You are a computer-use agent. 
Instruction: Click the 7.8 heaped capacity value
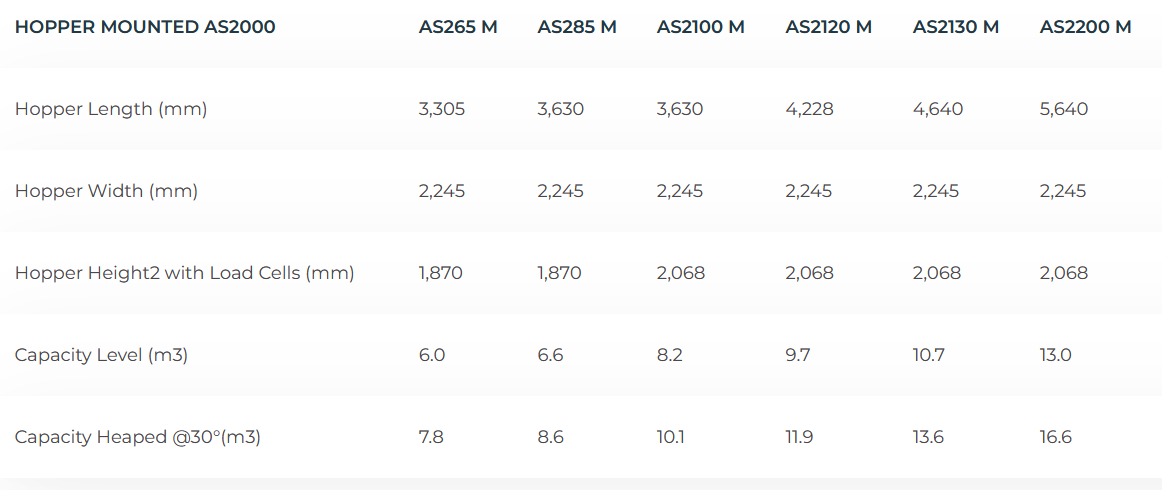pos(432,437)
